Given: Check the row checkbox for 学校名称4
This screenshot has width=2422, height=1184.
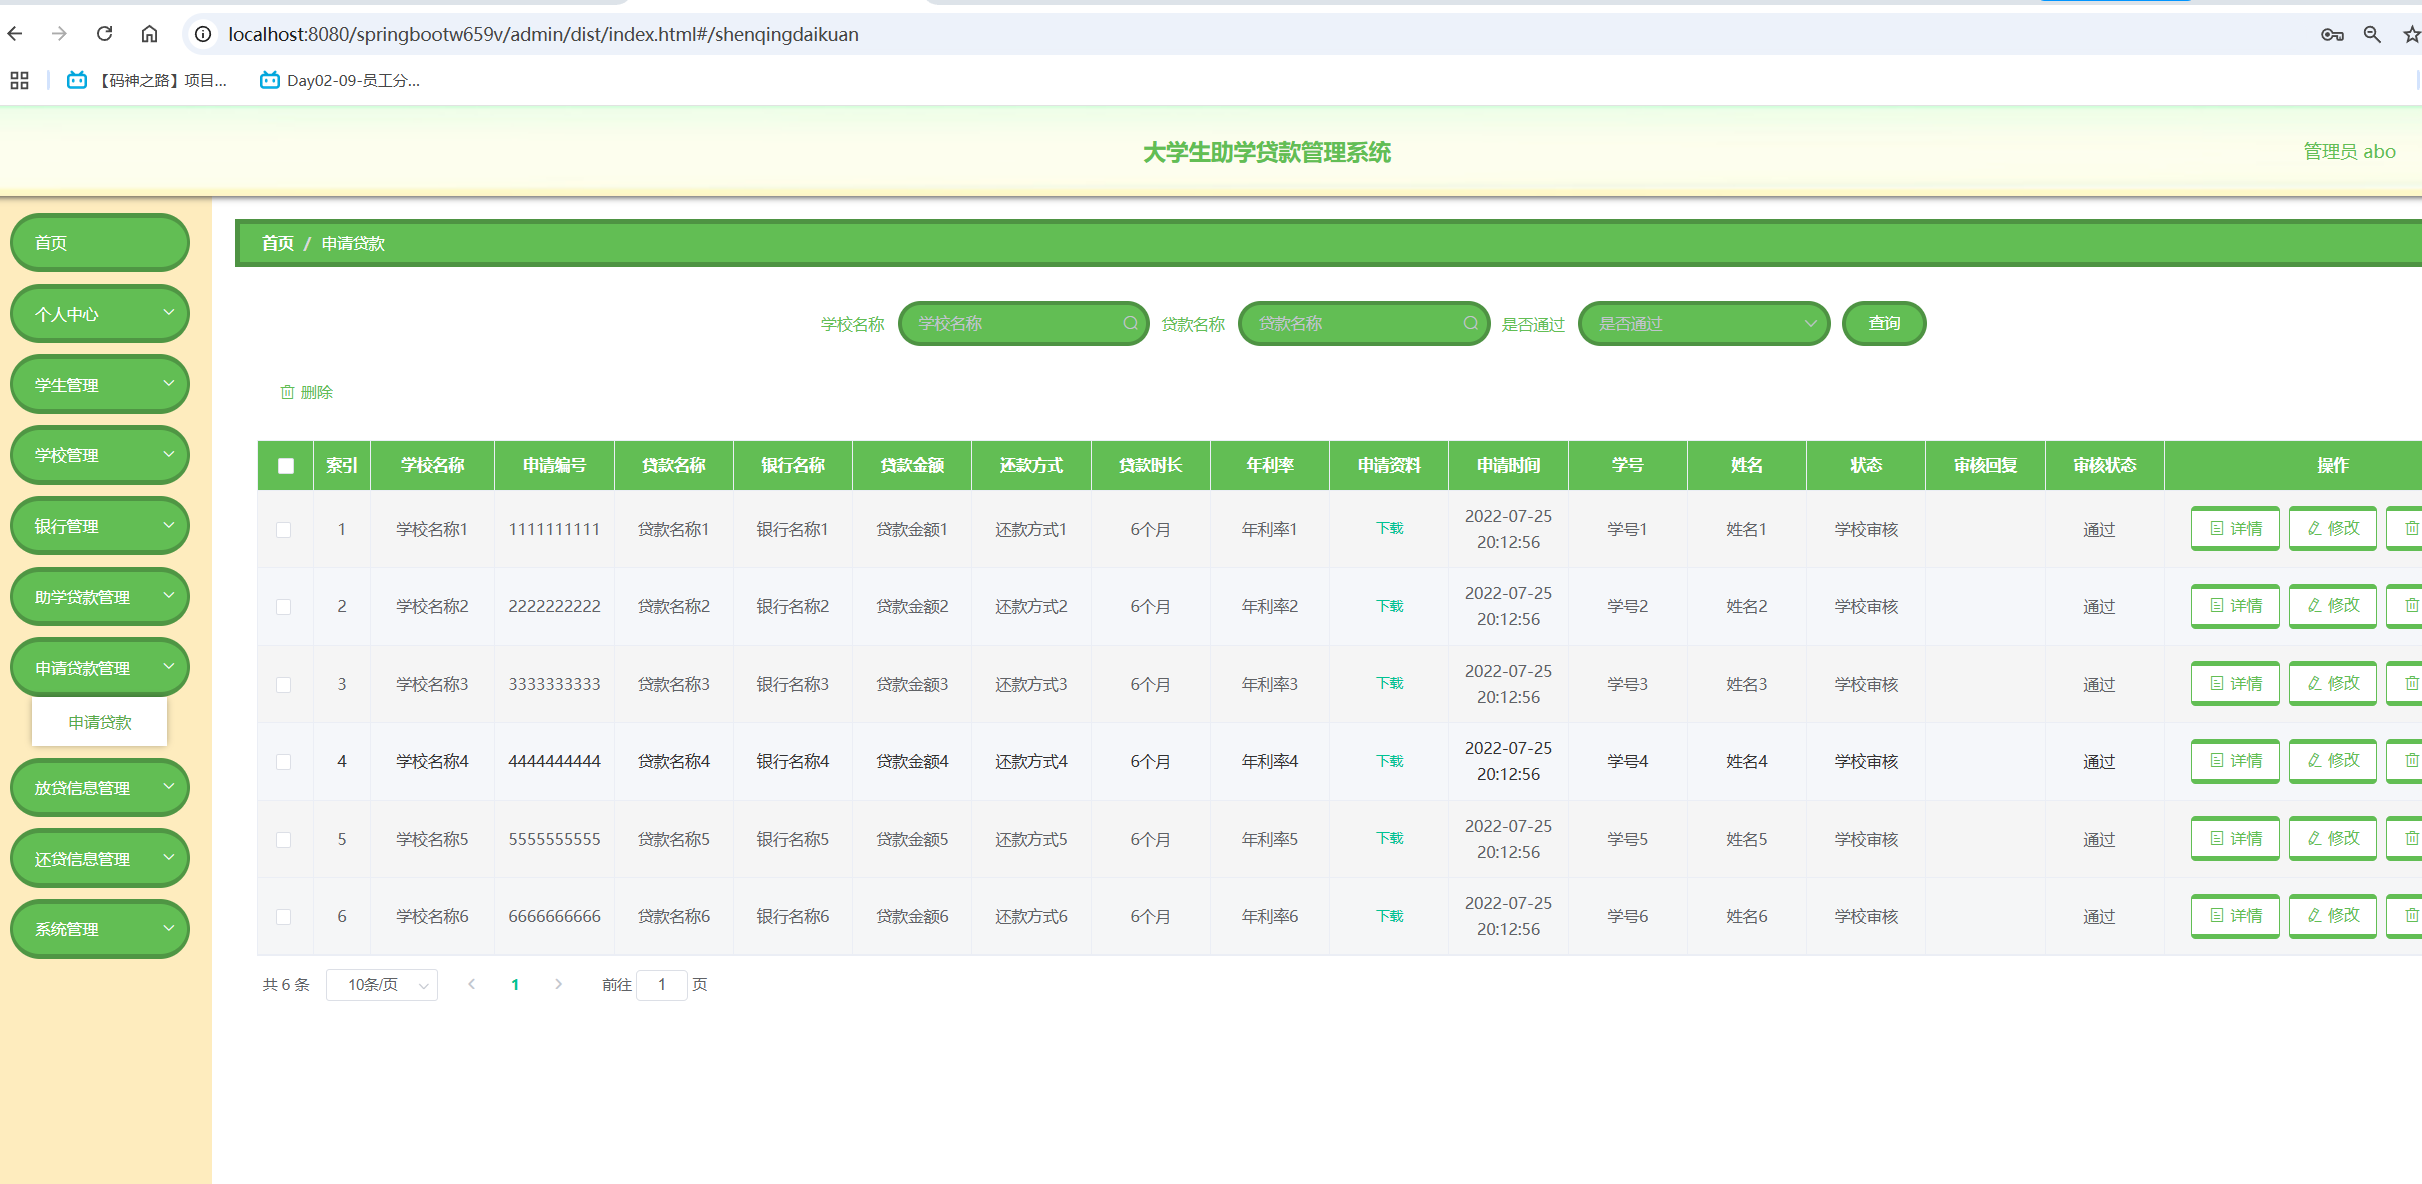Looking at the screenshot, I should [284, 762].
